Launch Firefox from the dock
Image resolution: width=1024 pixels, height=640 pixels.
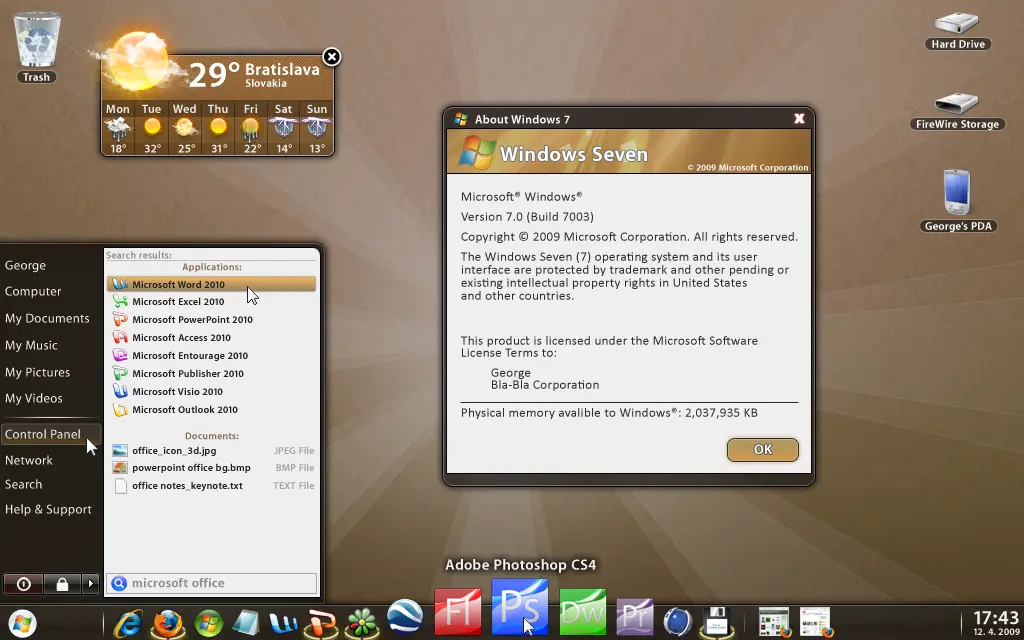[x=168, y=623]
